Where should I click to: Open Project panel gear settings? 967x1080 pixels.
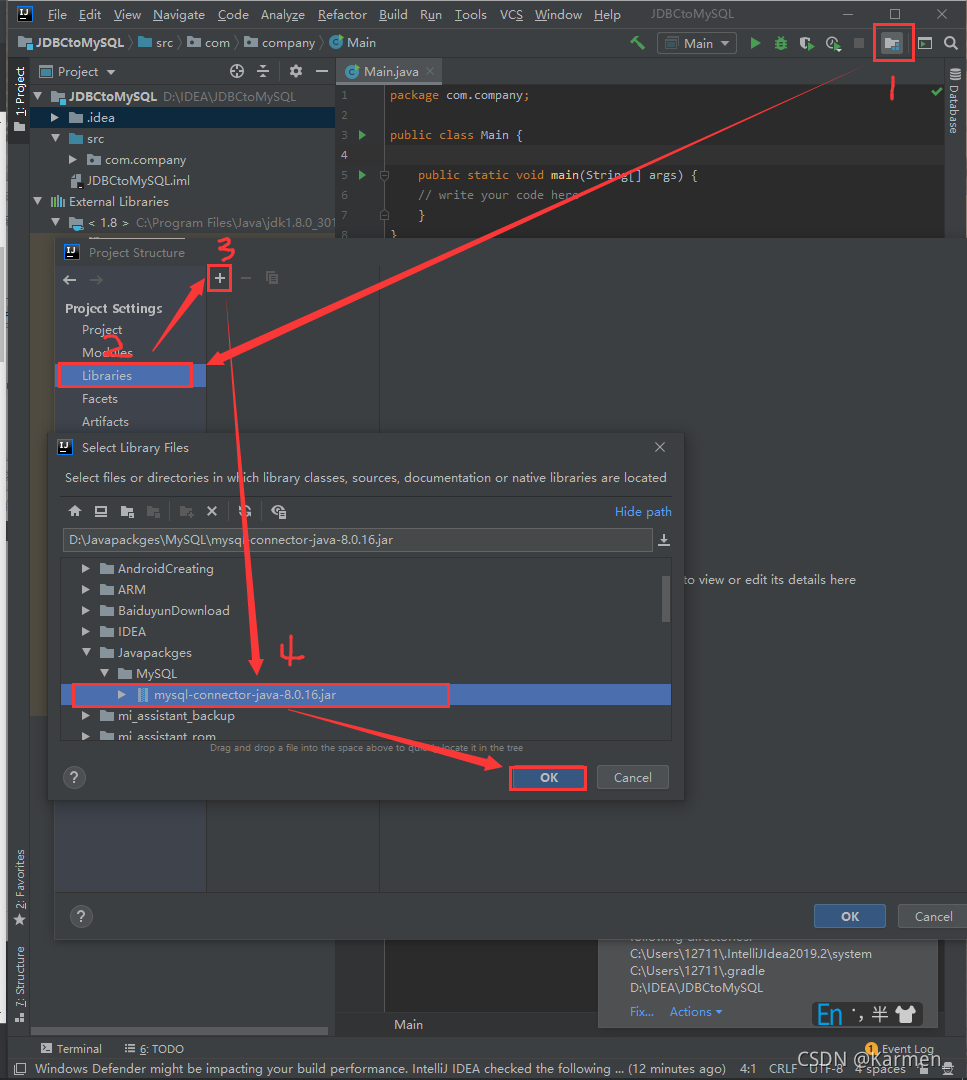[x=295, y=71]
